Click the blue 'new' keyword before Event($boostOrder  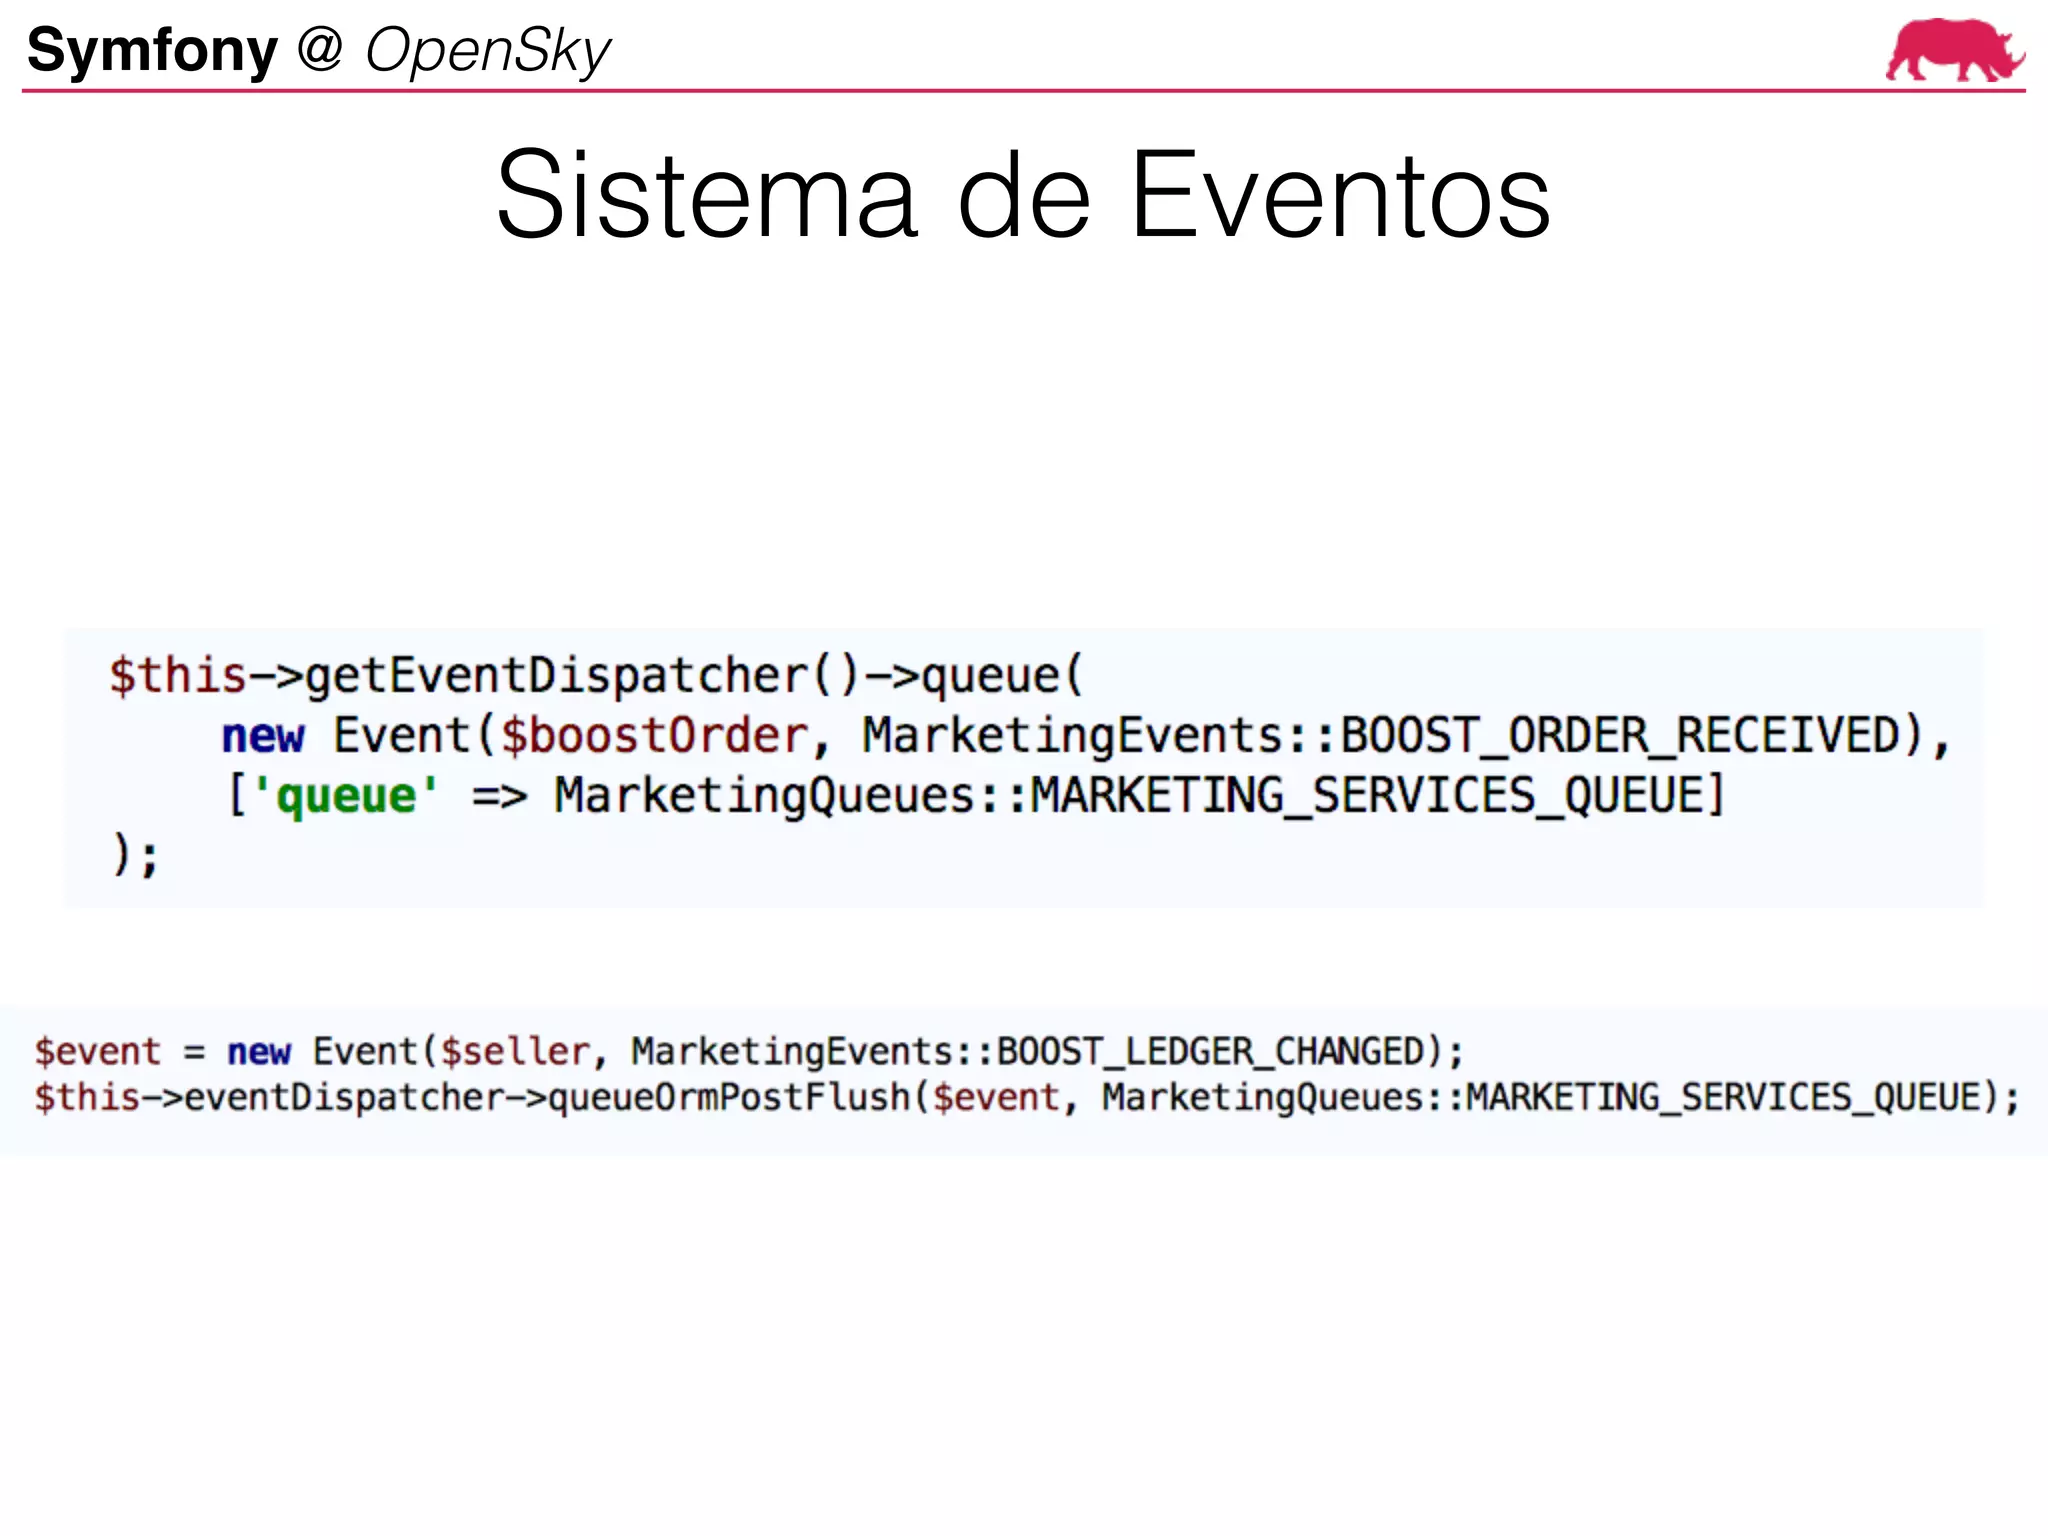263,737
